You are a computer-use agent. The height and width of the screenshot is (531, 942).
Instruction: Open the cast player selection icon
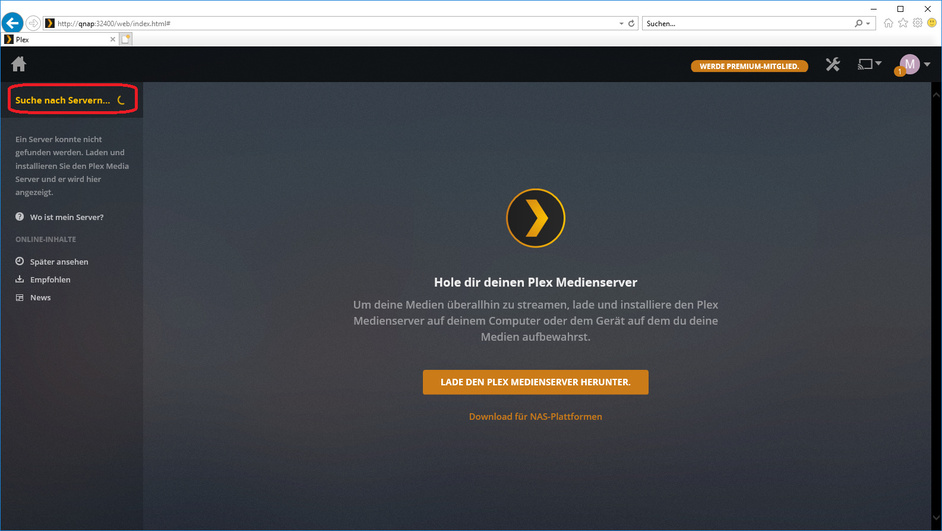click(x=865, y=64)
